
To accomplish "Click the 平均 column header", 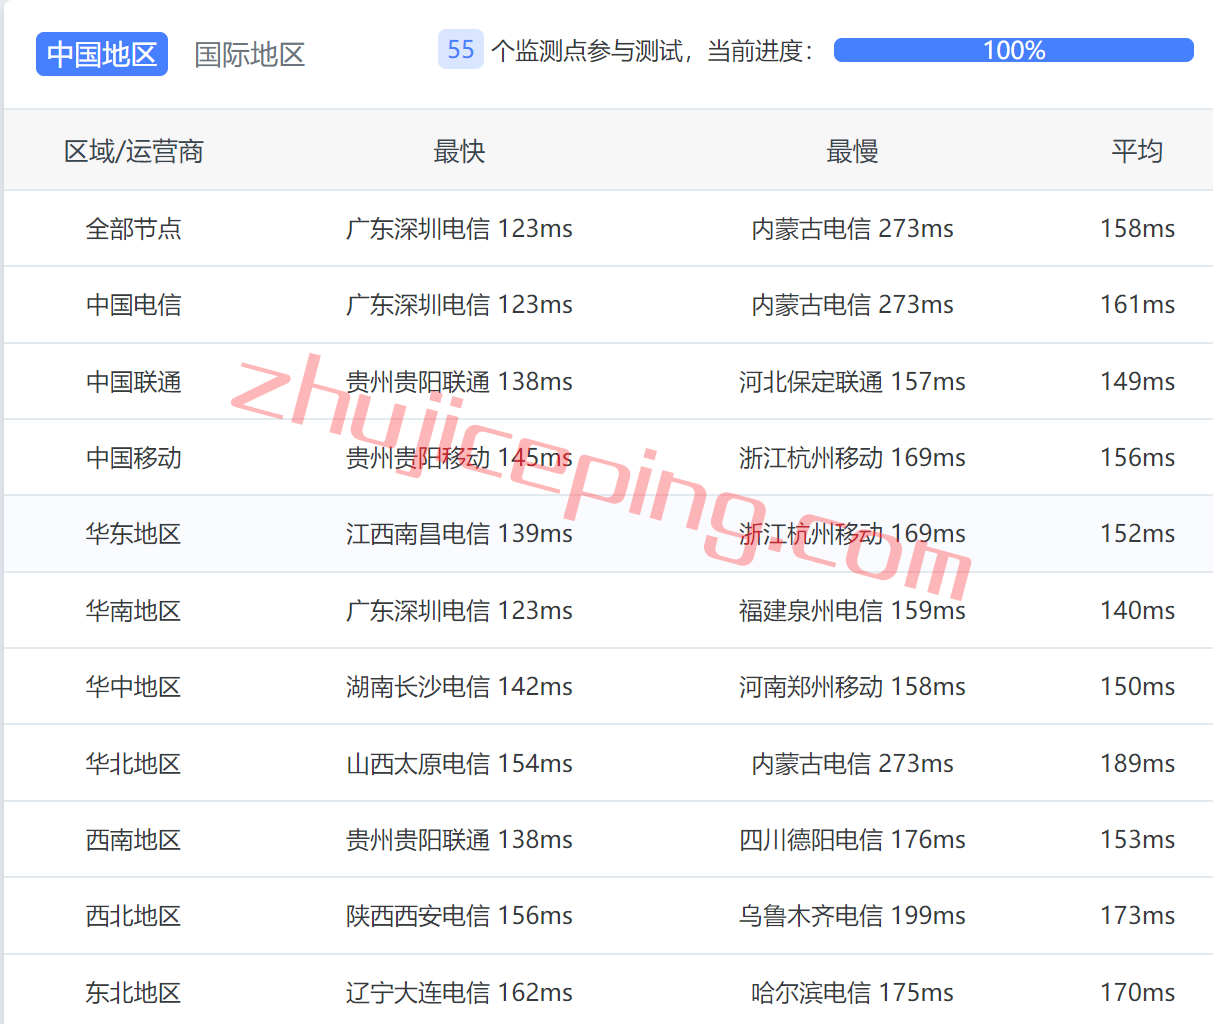I will pos(1137,151).
